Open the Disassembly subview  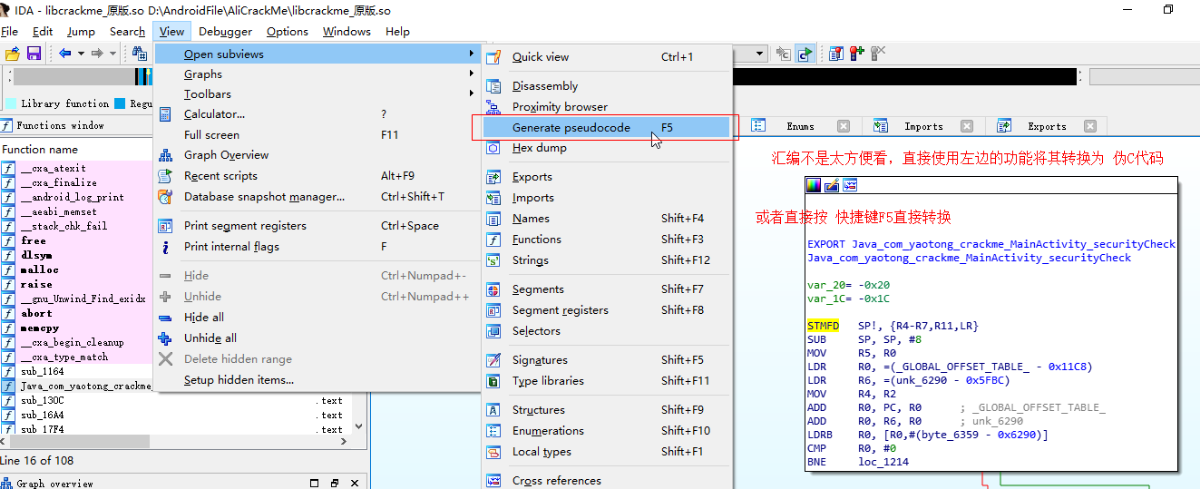606,86
